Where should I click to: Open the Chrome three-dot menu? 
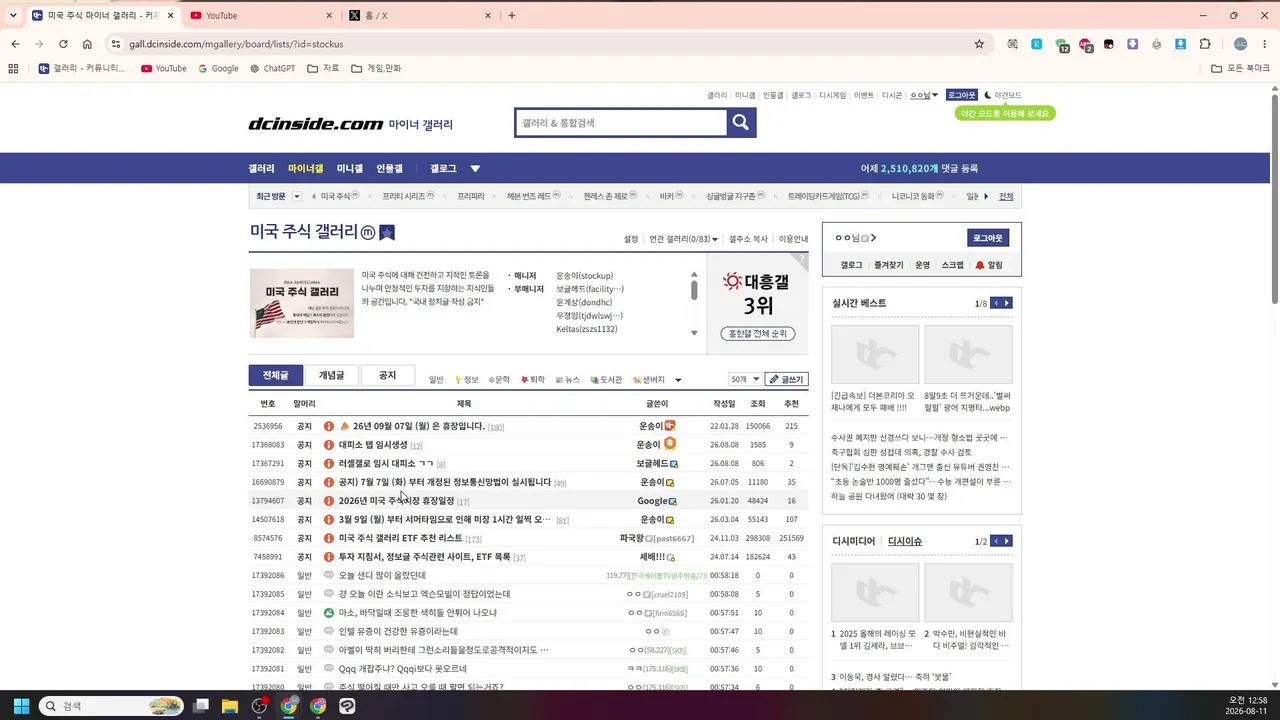pyautogui.click(x=1266, y=44)
